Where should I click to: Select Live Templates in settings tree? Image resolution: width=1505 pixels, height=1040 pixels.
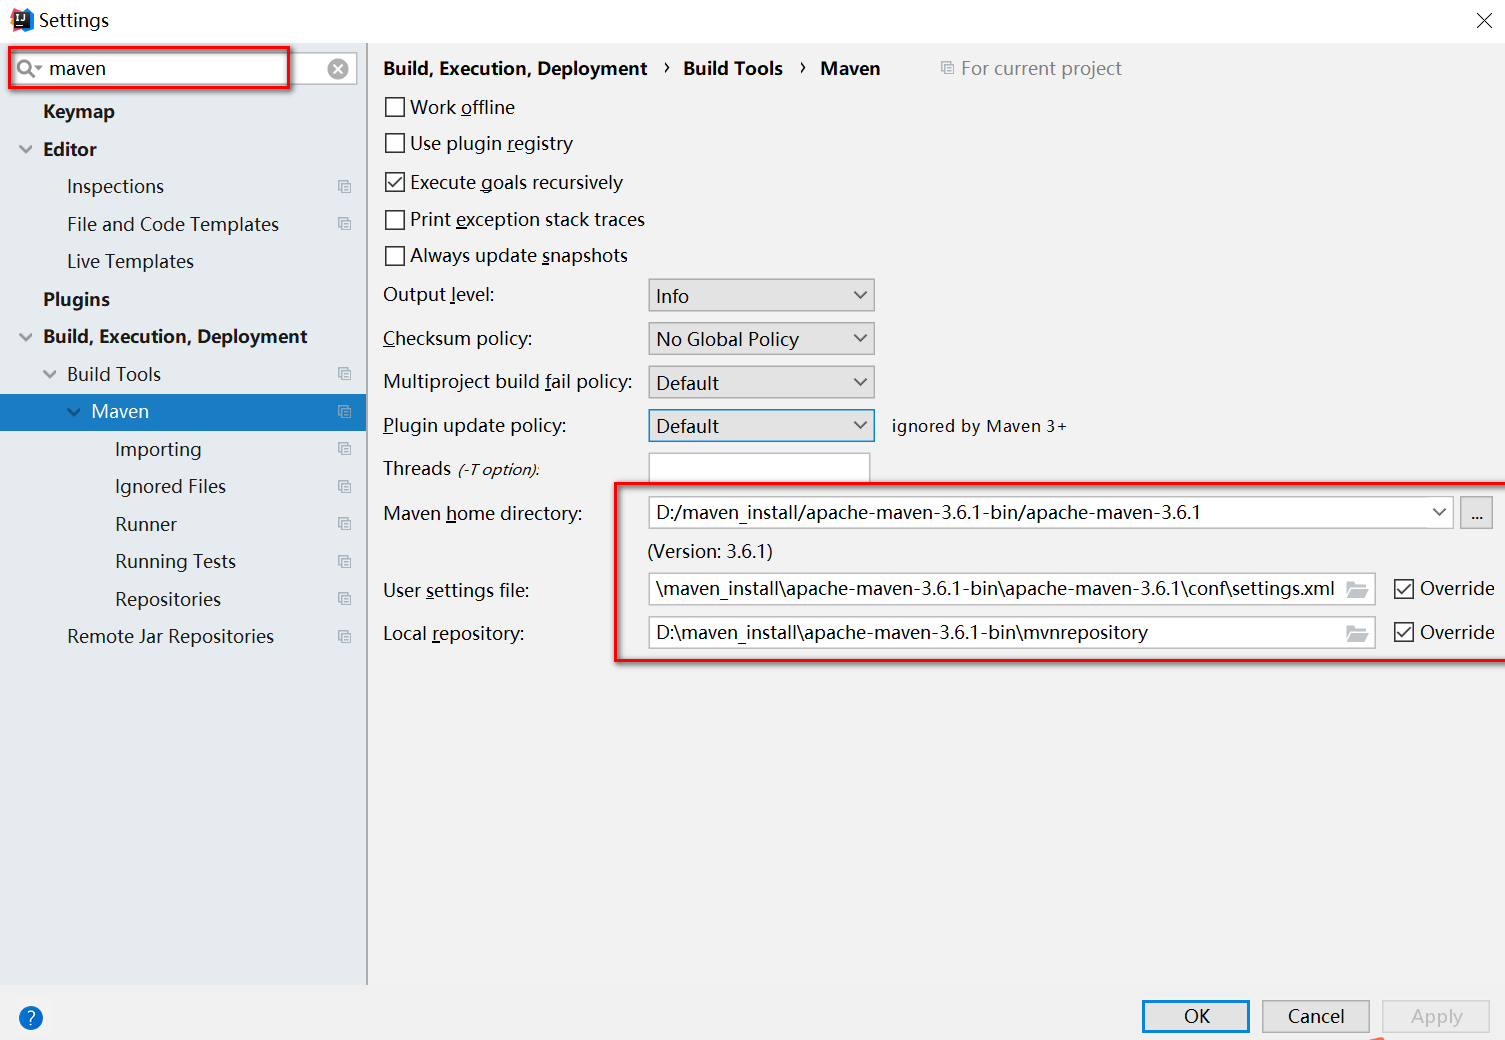[x=130, y=262]
